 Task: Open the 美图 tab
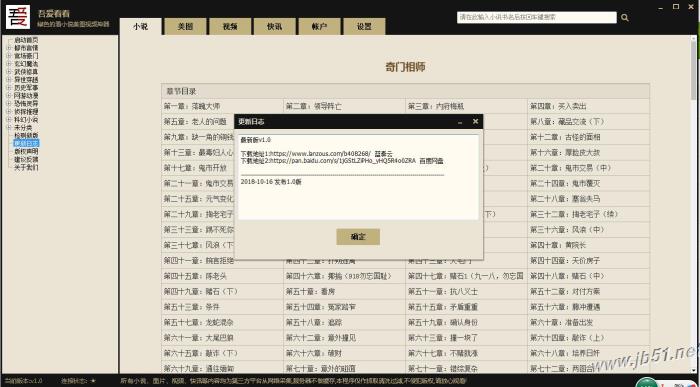[x=185, y=26]
